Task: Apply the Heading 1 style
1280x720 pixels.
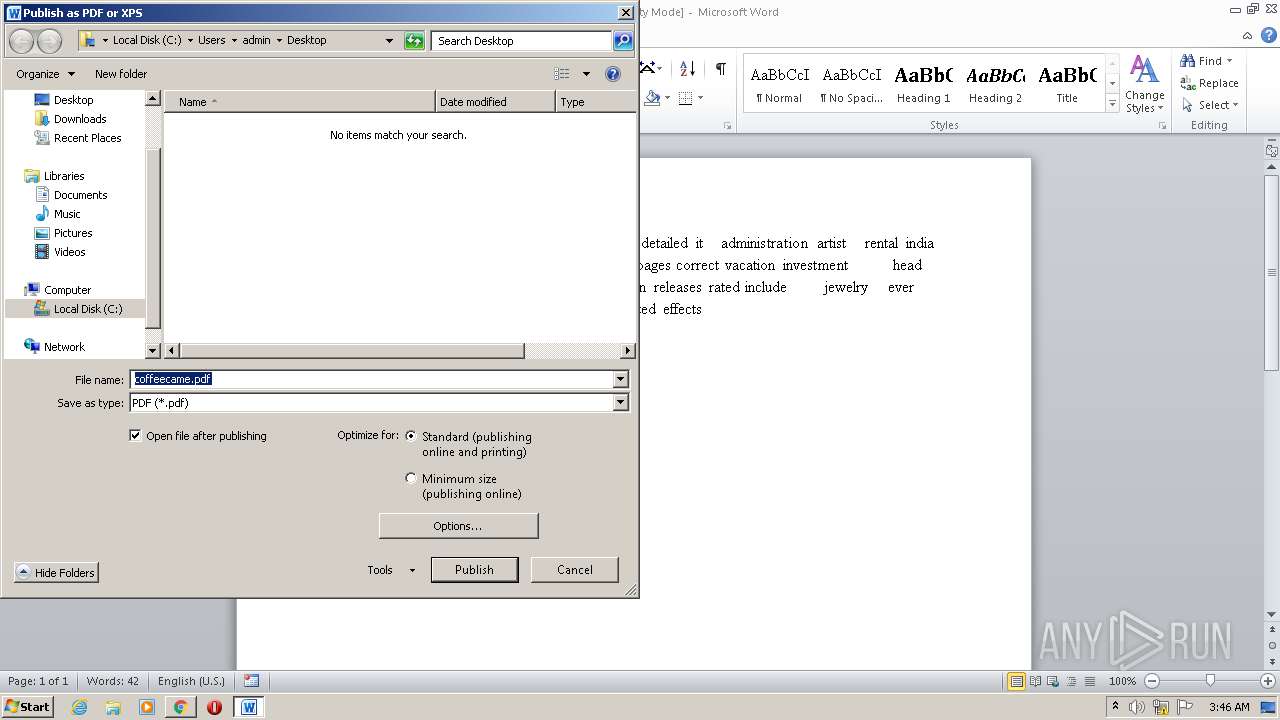Action: (x=923, y=84)
